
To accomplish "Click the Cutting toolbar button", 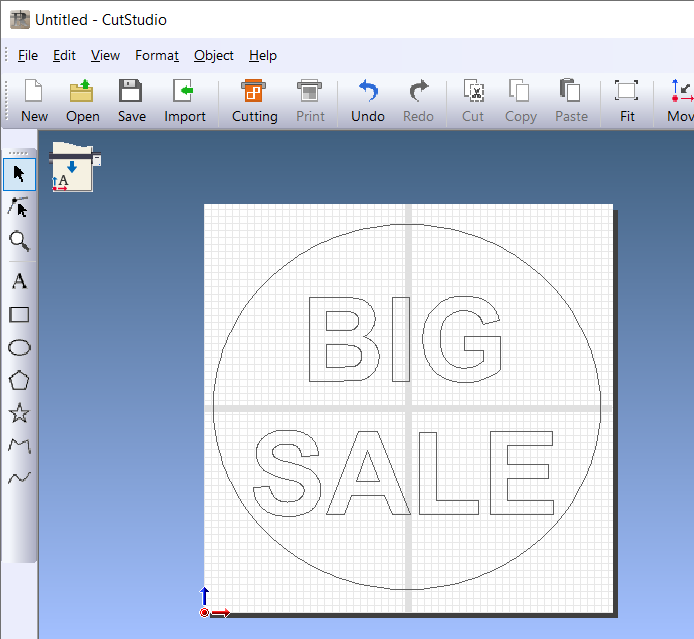I will 254,102.
